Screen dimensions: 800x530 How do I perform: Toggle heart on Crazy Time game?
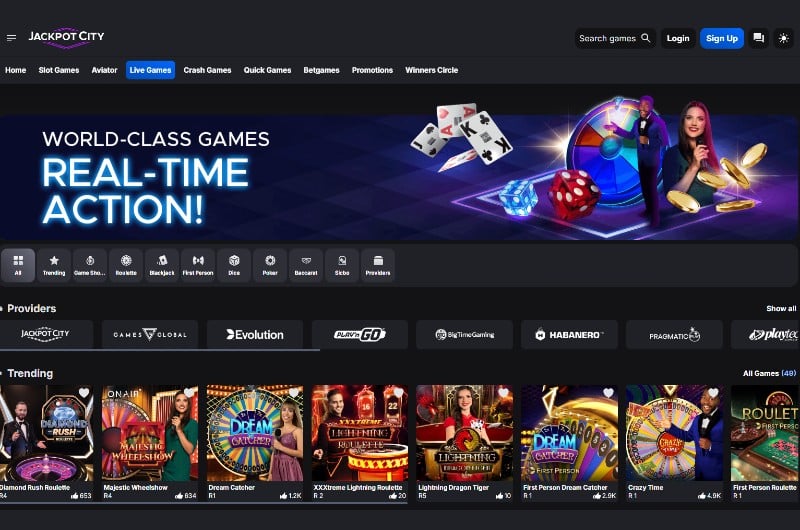(713, 393)
